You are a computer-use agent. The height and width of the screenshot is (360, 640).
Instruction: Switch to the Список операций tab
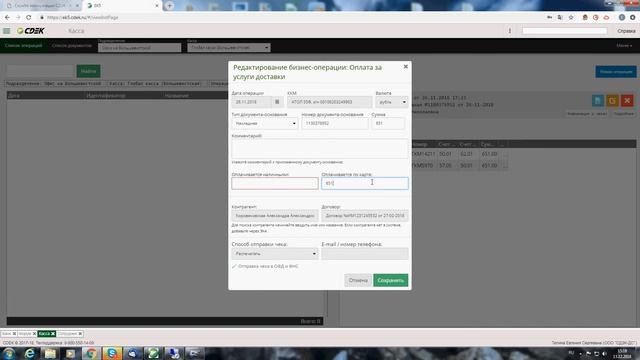(23, 46)
